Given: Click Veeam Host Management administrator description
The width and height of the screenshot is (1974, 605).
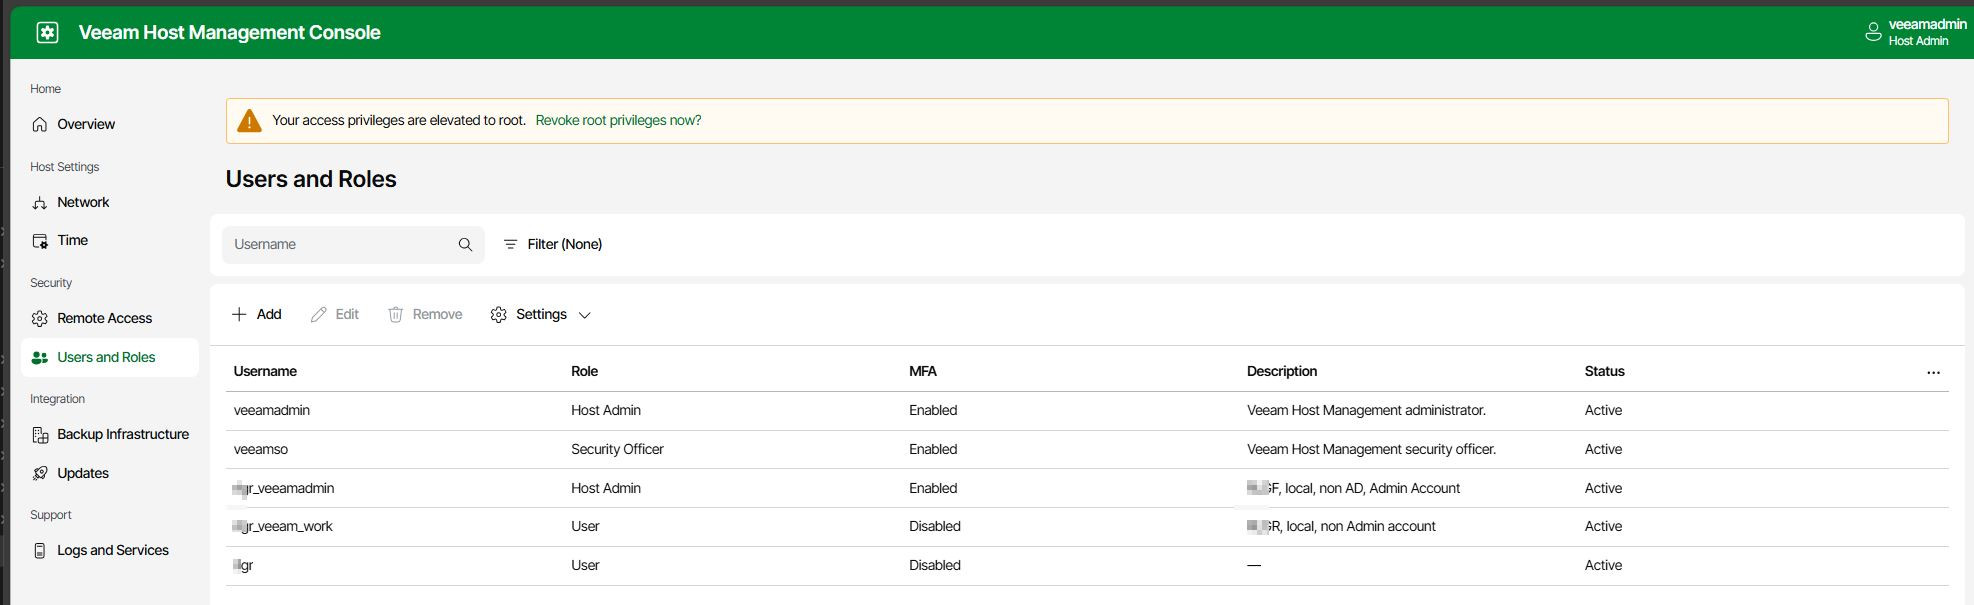Looking at the screenshot, I should point(1366,410).
